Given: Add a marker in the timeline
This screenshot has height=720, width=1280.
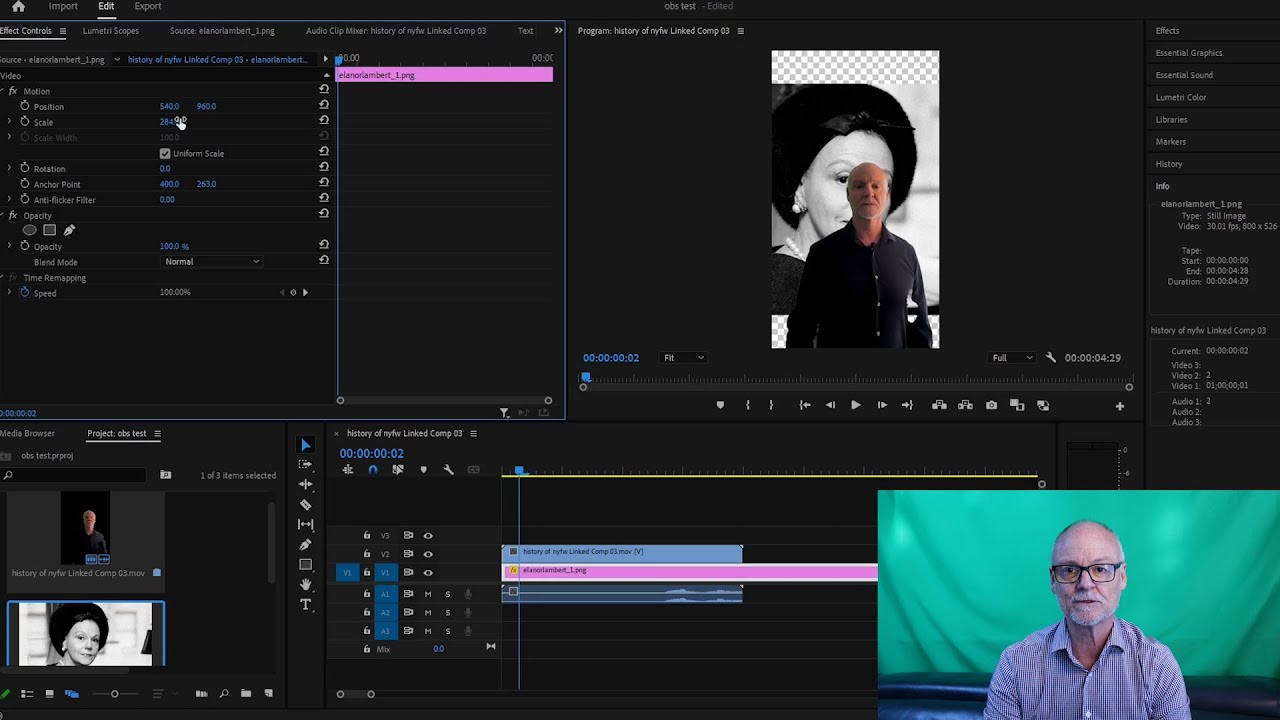Looking at the screenshot, I should (423, 470).
